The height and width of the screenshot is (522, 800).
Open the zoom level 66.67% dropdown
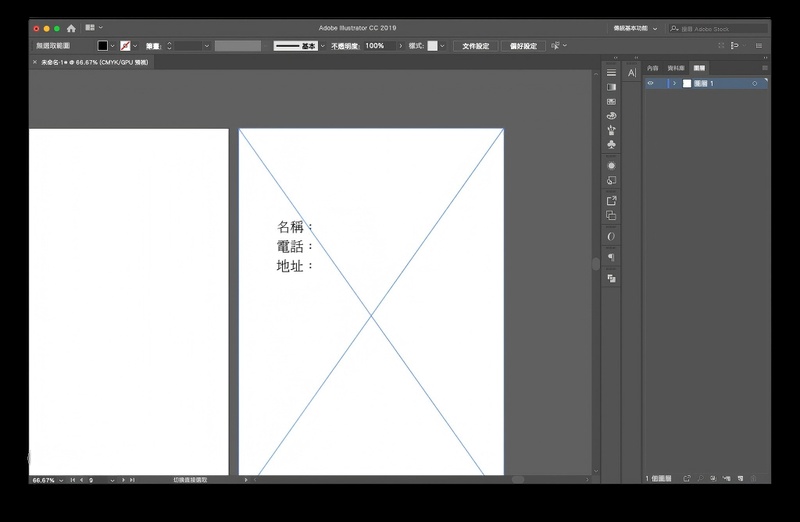click(61, 480)
